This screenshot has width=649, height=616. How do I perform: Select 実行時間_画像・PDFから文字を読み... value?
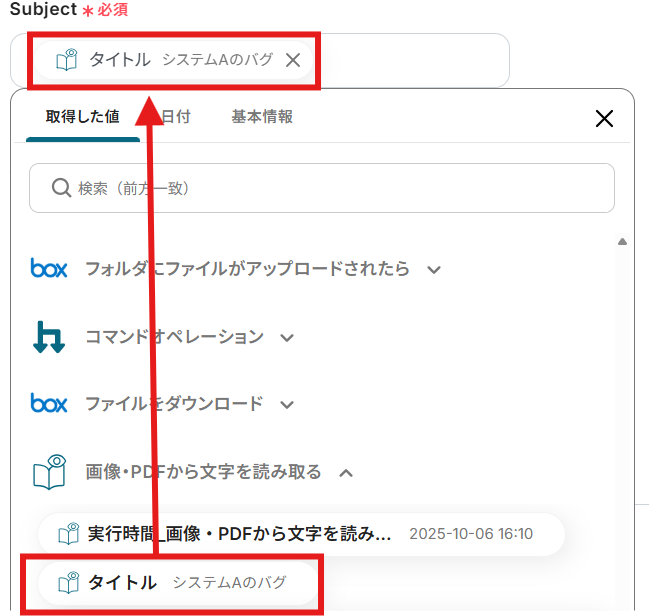point(301,534)
